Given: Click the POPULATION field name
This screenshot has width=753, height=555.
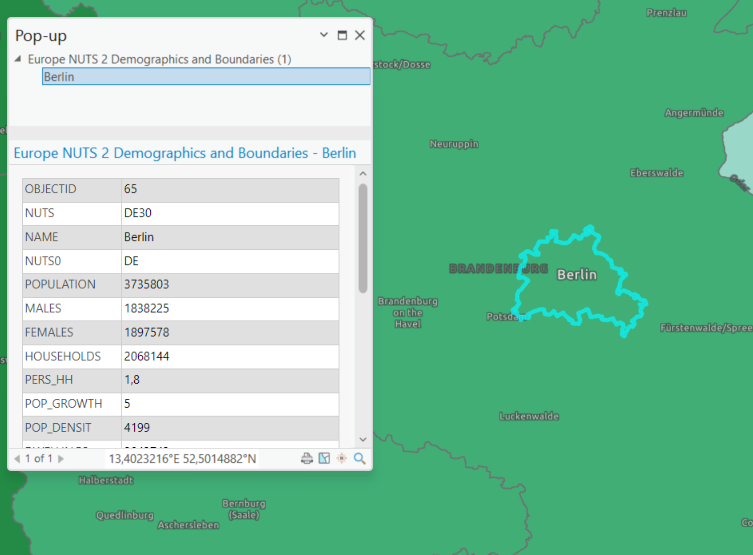Looking at the screenshot, I should pos(60,284).
